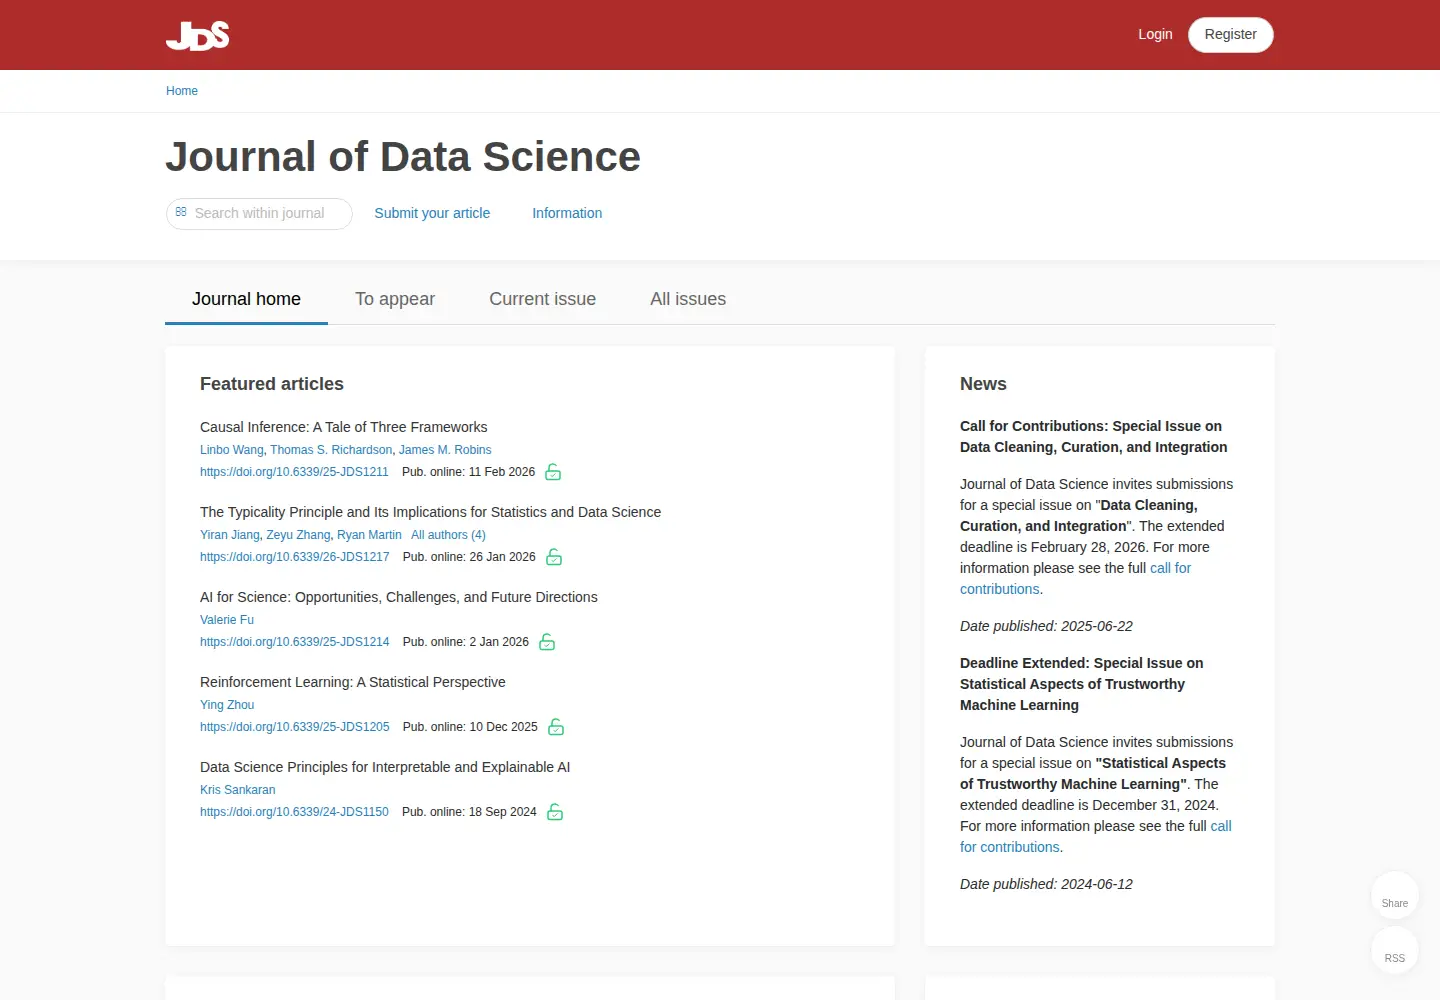Focus the Search within journal field
This screenshot has height=1000, width=1440.
coord(259,213)
